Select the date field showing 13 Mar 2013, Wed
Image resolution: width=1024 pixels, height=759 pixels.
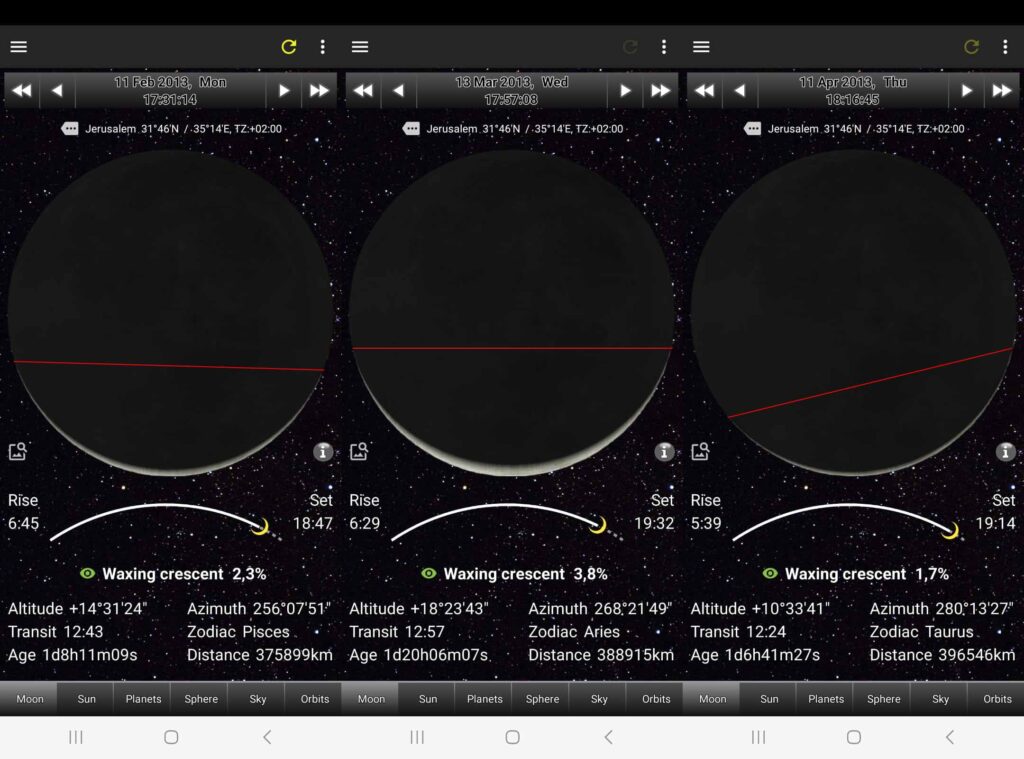click(511, 91)
